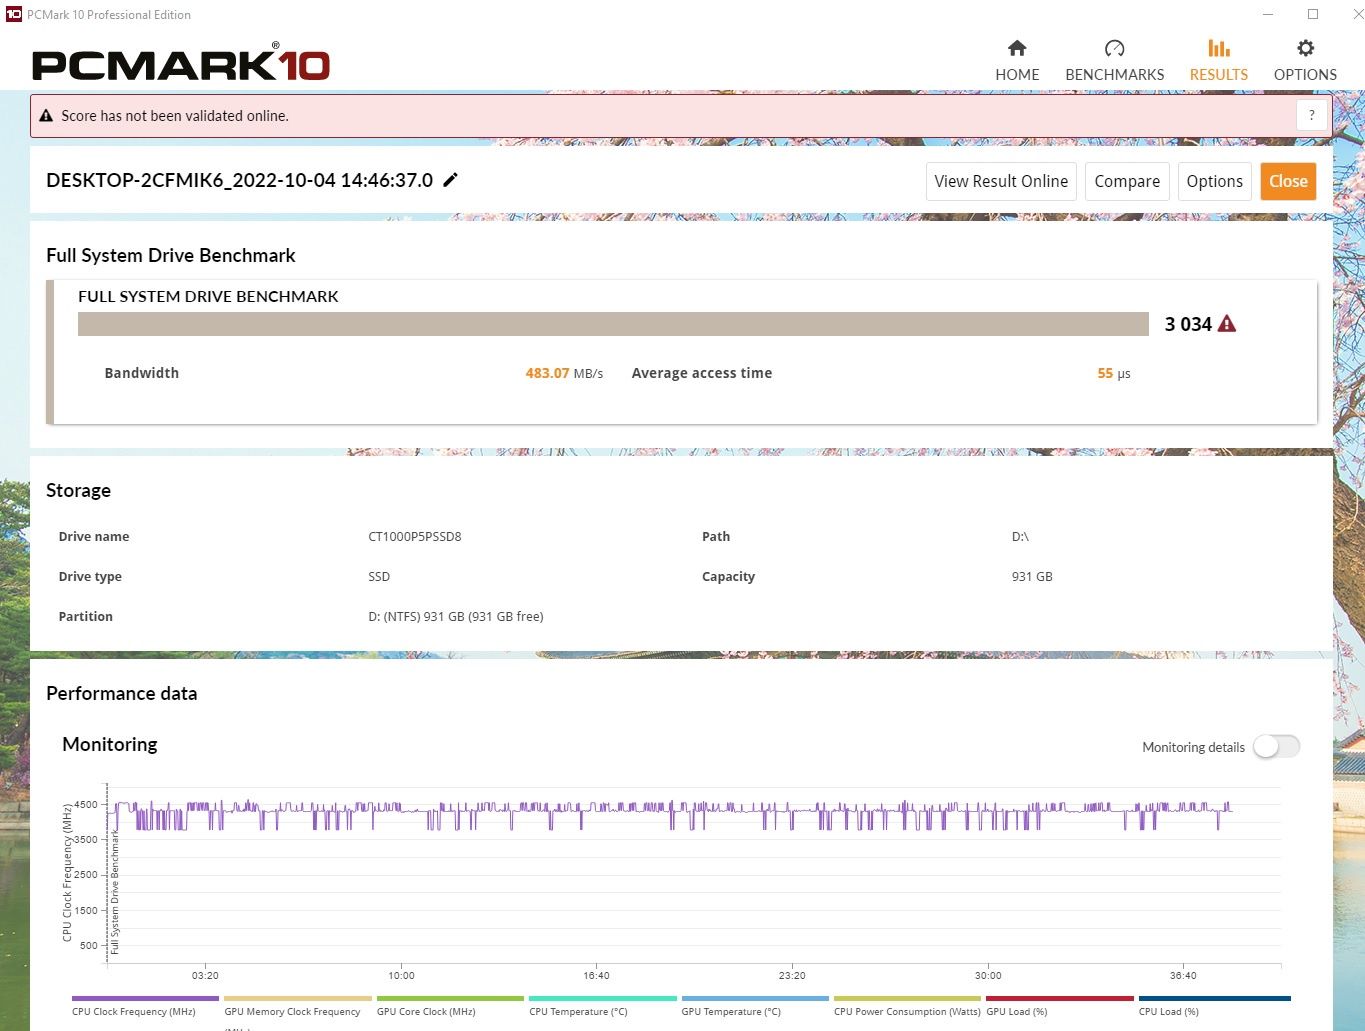Click the pencil icon to rename result
The image size is (1365, 1031).
(451, 180)
